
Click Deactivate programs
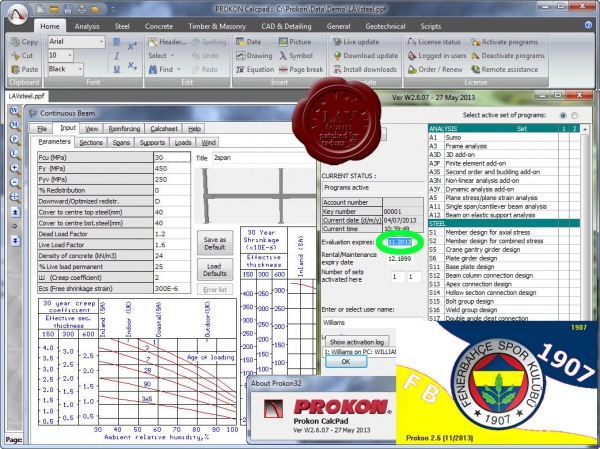pos(508,56)
